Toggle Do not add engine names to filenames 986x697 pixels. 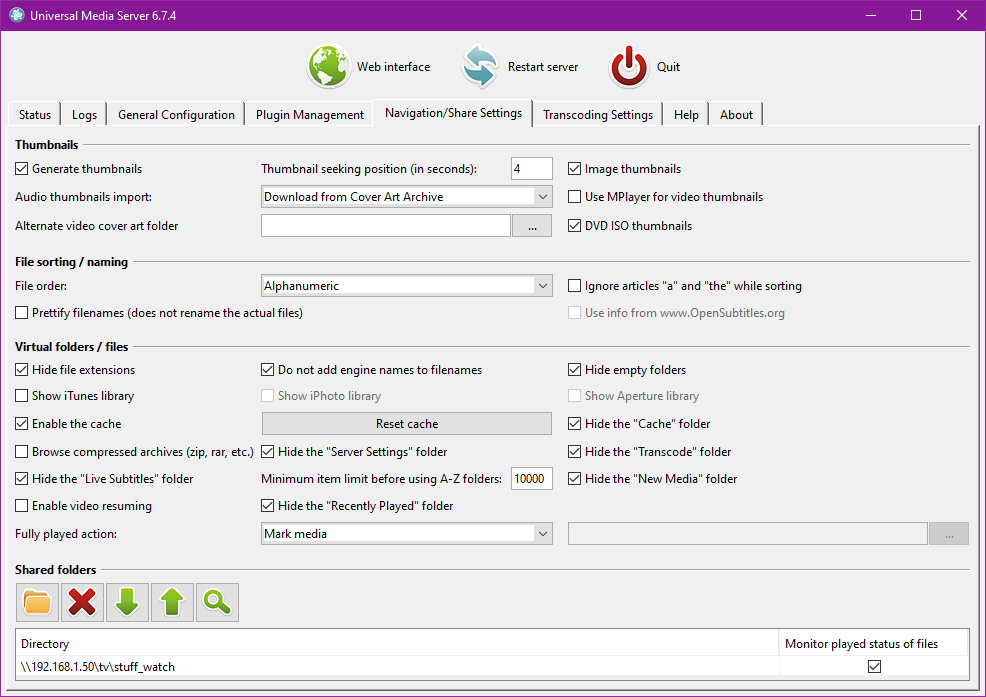[267, 370]
